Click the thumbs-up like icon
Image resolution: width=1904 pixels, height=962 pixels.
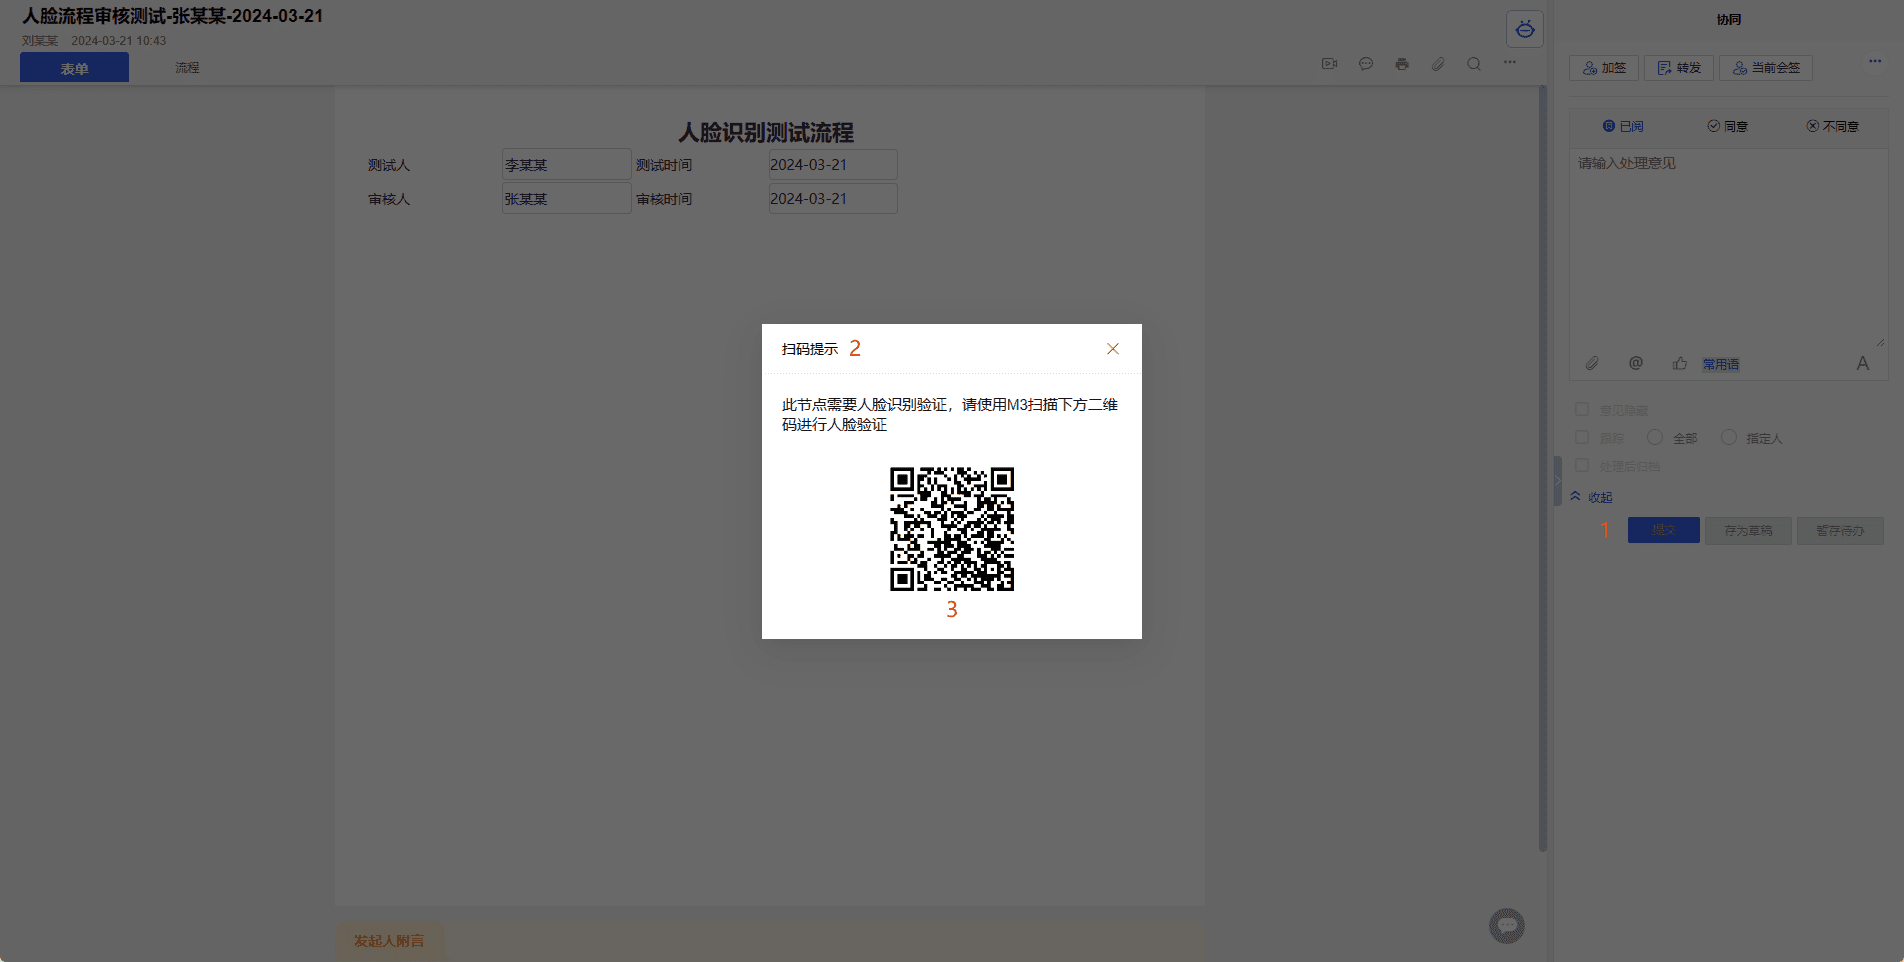pos(1680,363)
